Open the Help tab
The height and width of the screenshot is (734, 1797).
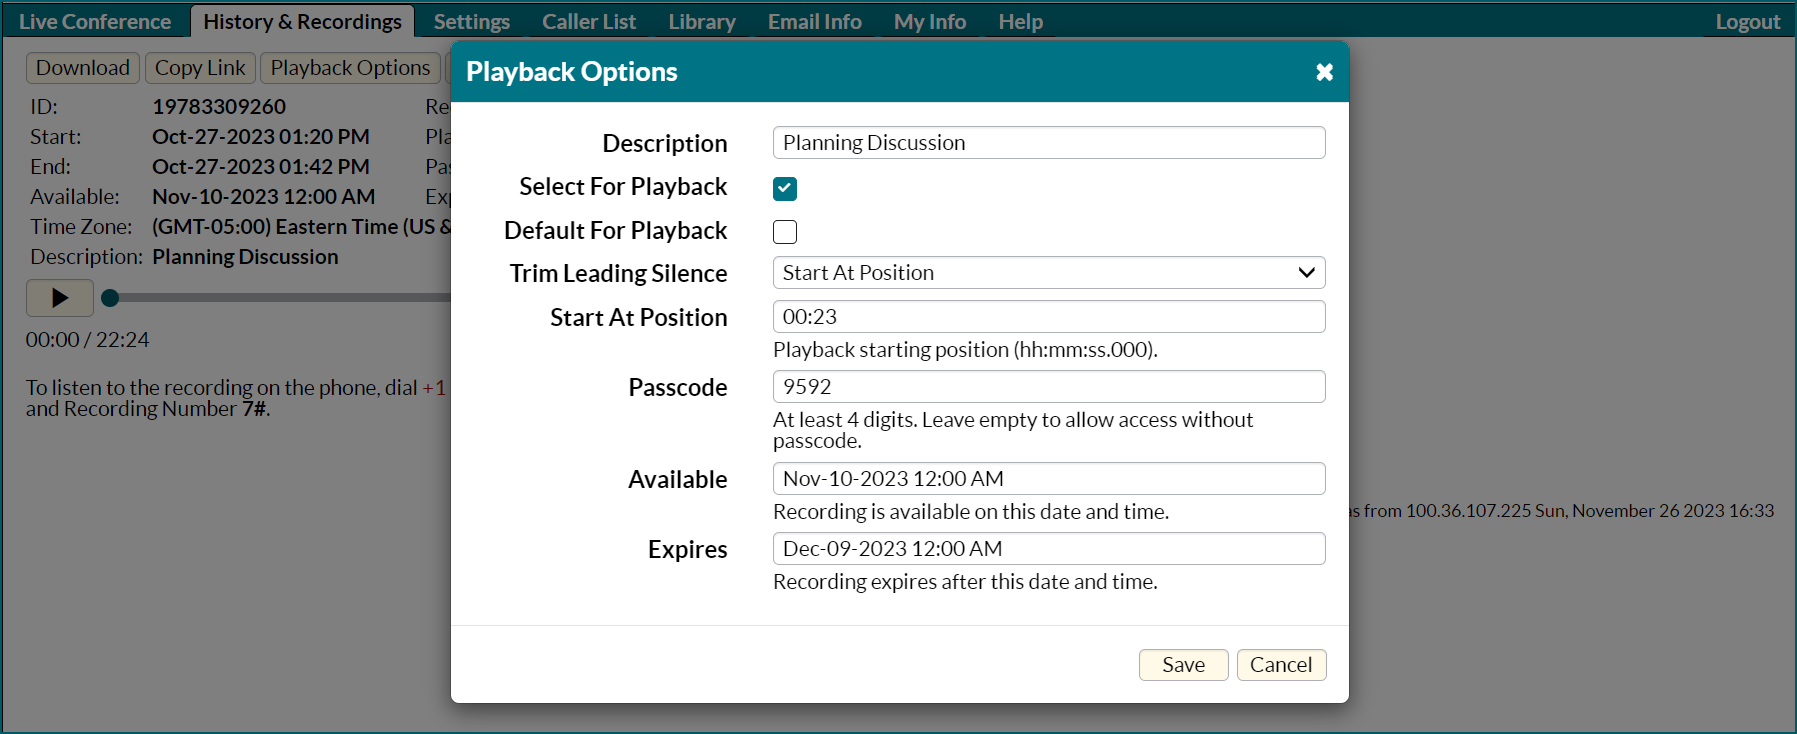coord(1020,21)
